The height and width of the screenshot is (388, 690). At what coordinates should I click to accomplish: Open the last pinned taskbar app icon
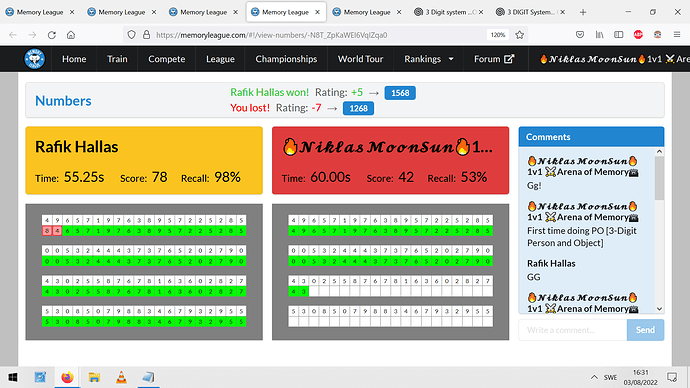(x=148, y=377)
